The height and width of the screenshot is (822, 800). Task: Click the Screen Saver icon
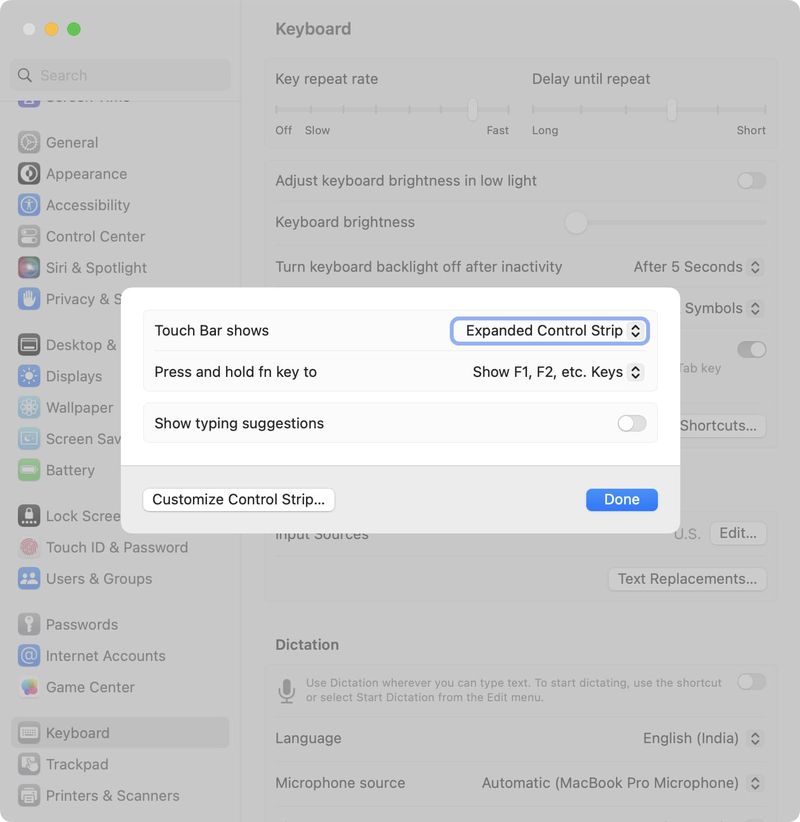[29, 439]
